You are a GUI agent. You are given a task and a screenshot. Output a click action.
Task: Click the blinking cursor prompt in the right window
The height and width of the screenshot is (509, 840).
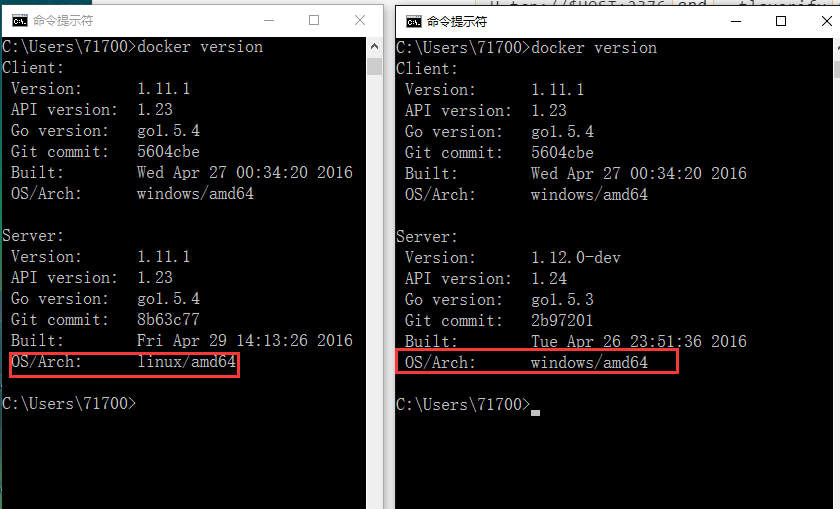coord(535,413)
